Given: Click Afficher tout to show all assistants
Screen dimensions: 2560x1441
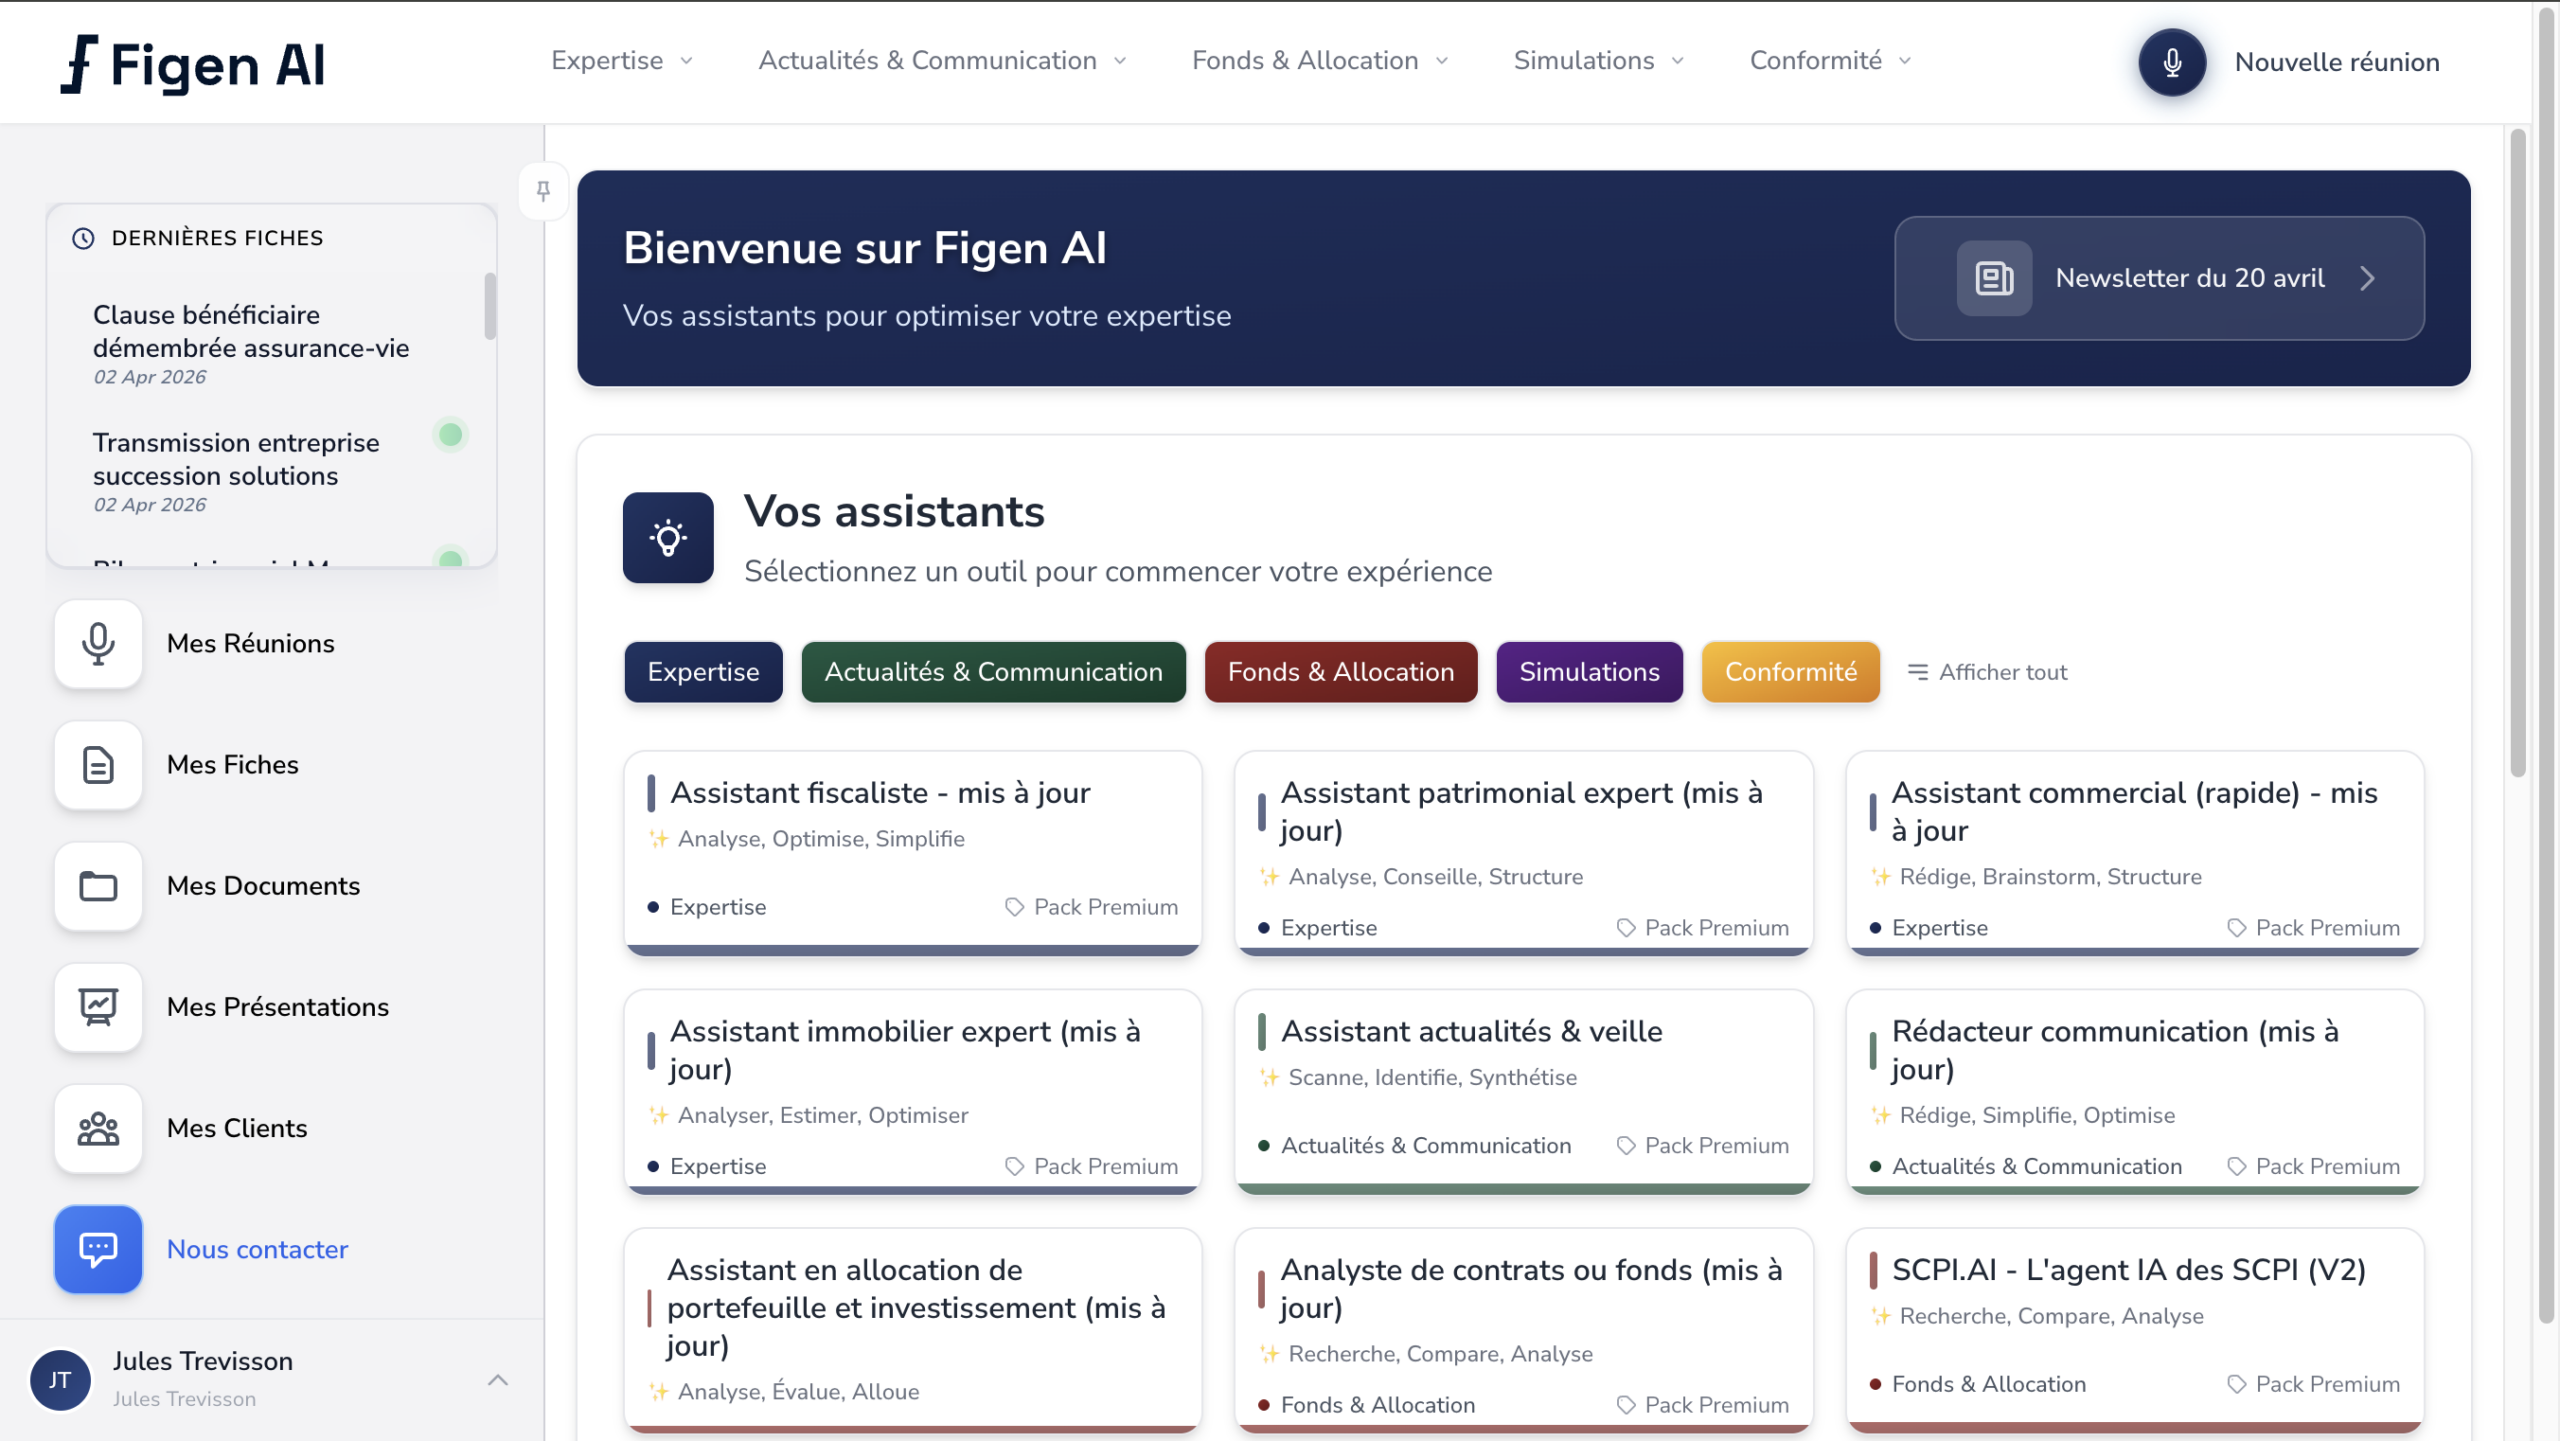Looking at the screenshot, I should (x=1986, y=671).
